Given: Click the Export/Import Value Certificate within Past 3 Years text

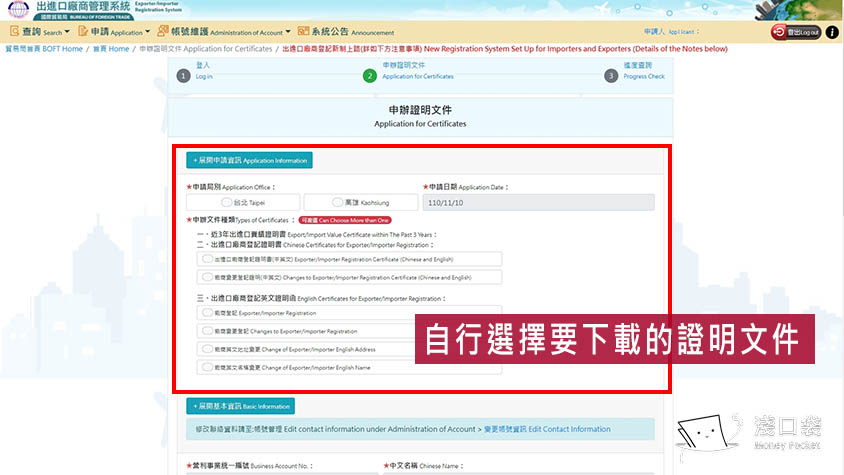Looking at the screenshot, I should tap(316, 235).
